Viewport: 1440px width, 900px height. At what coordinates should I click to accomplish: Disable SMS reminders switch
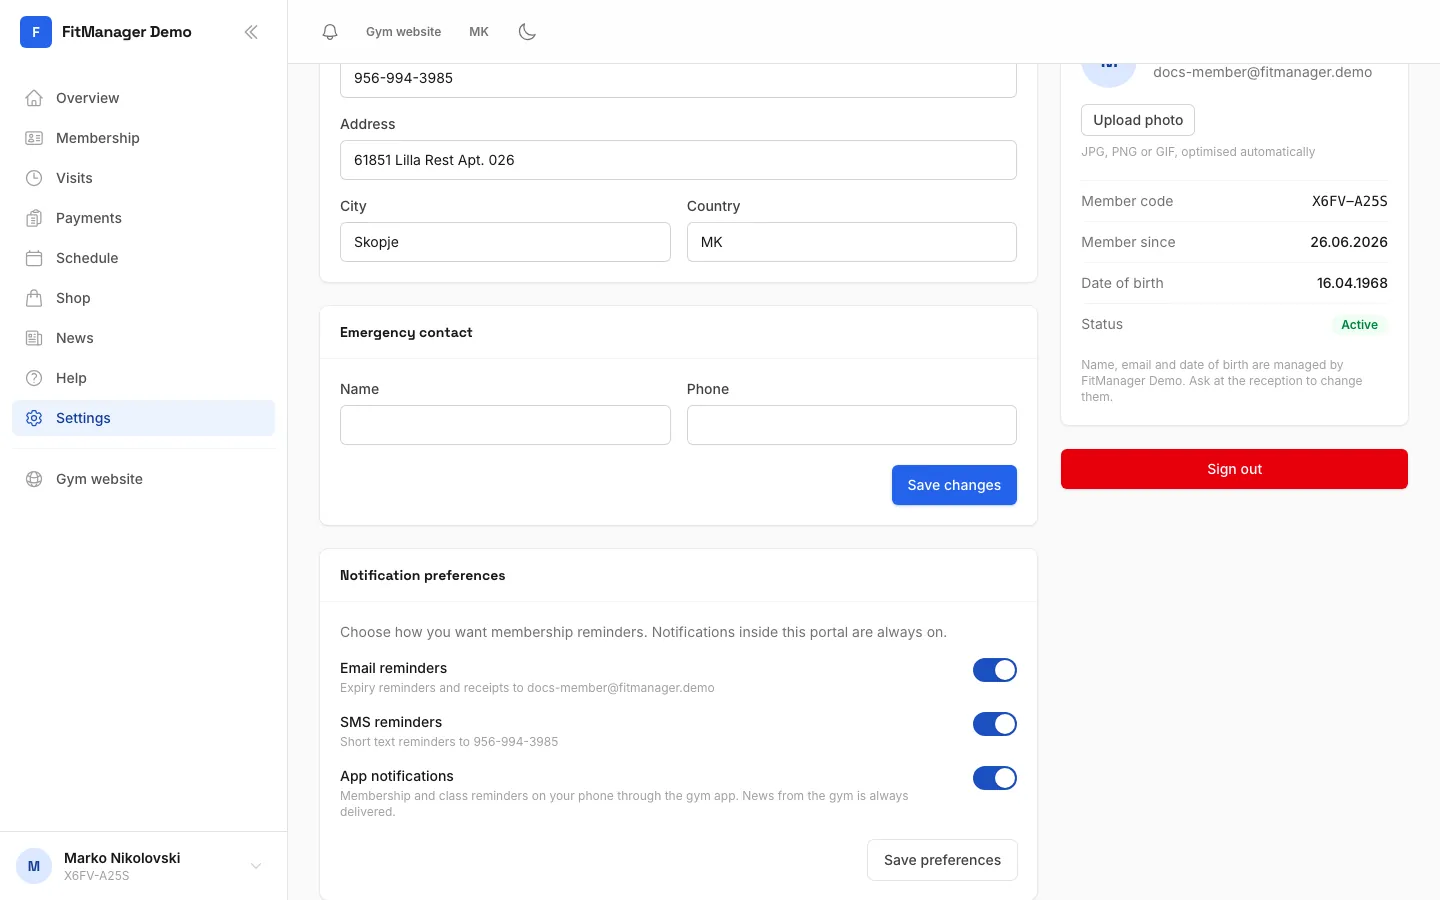[995, 724]
